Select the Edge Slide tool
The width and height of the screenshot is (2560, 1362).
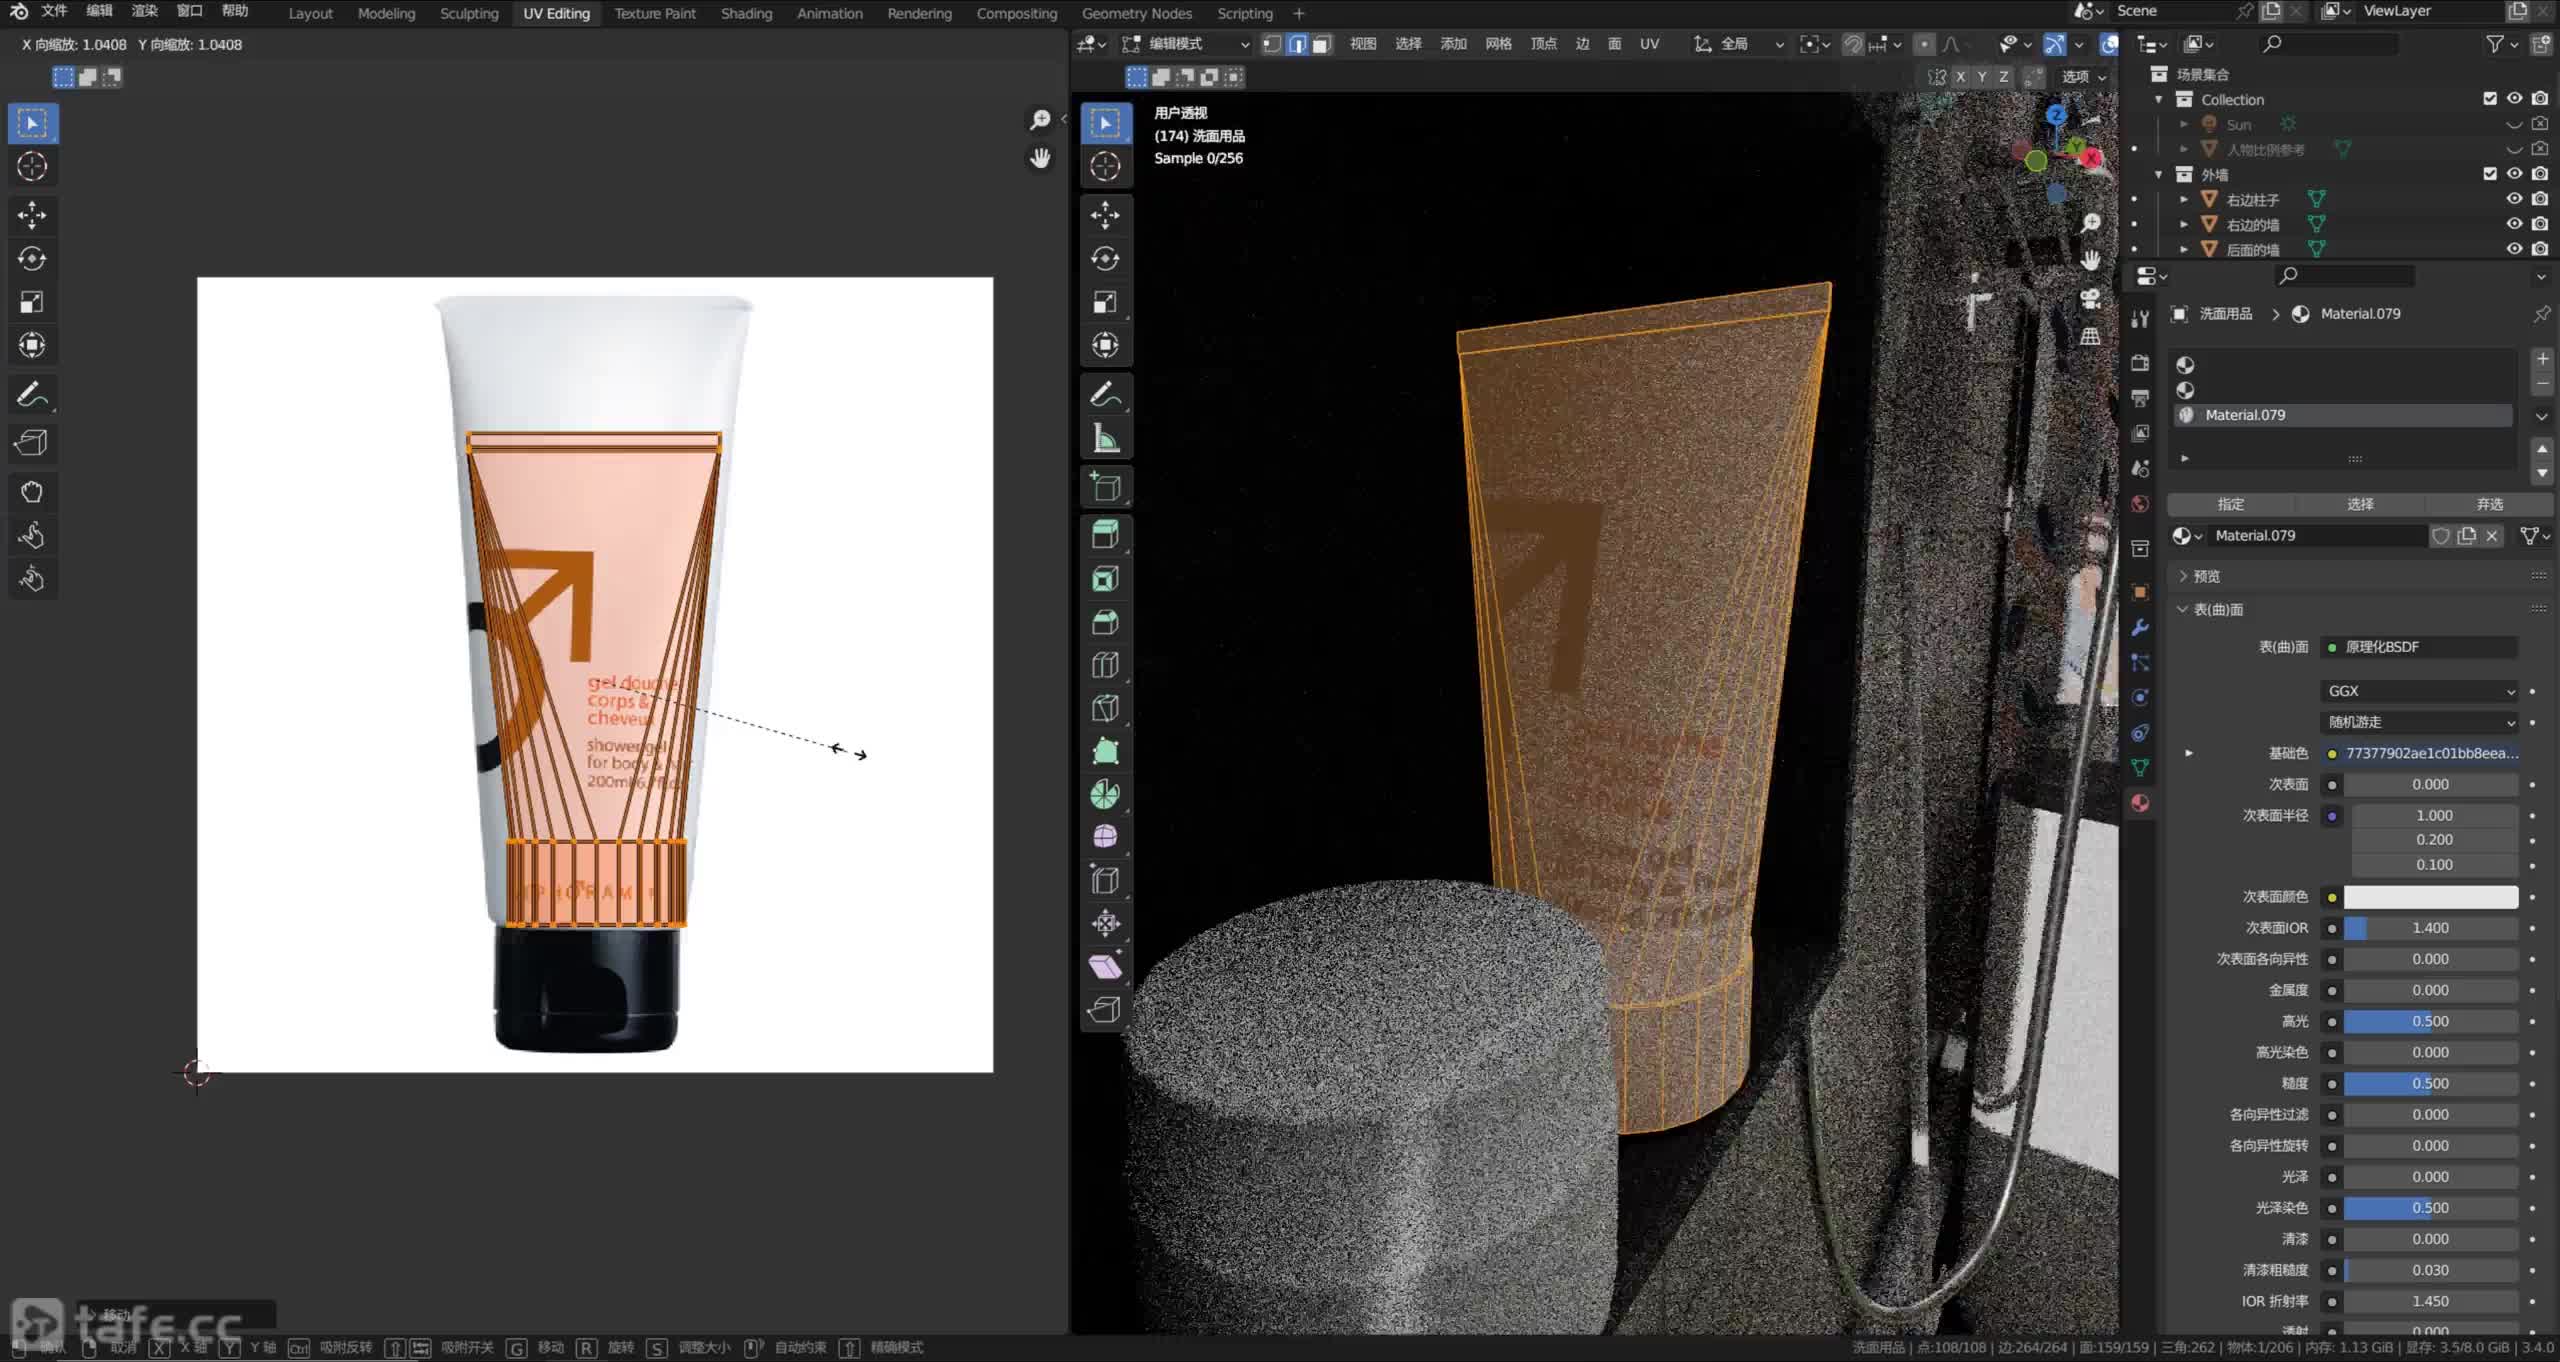[1105, 880]
